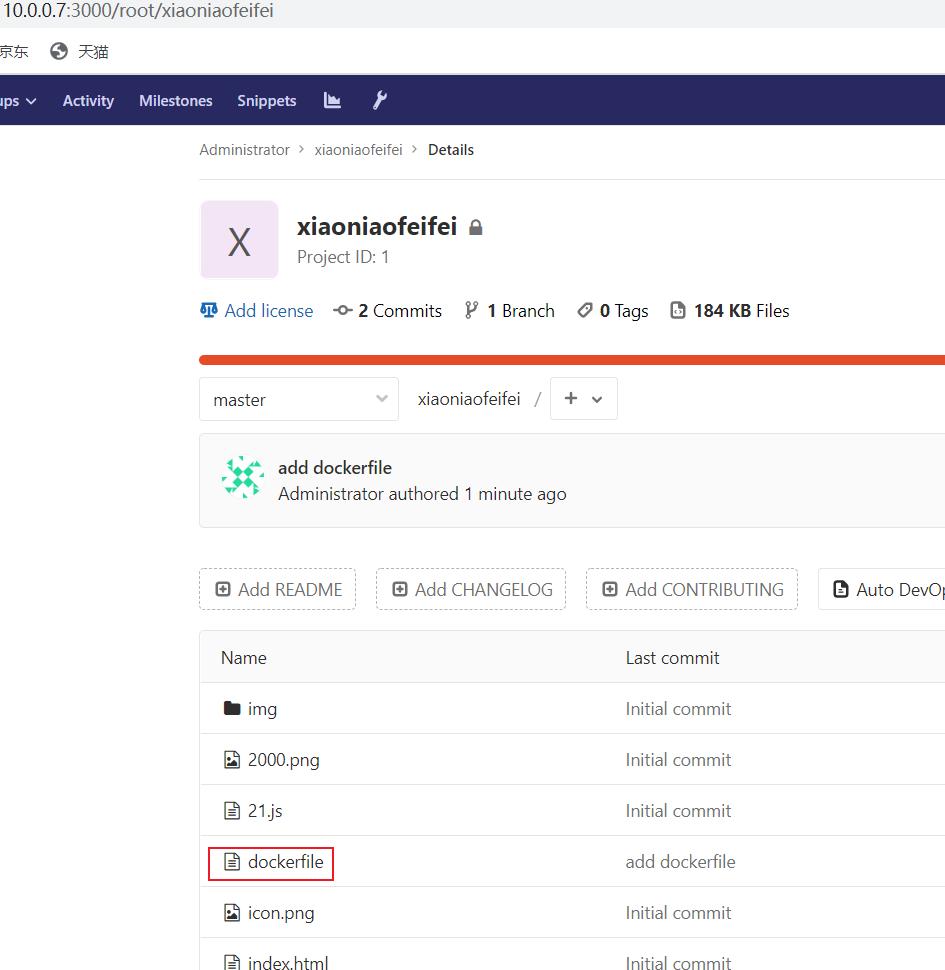Open the admin area wrench icon

click(379, 100)
